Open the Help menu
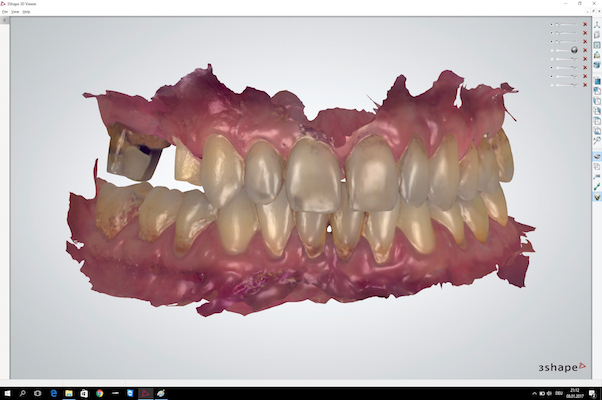 point(27,11)
